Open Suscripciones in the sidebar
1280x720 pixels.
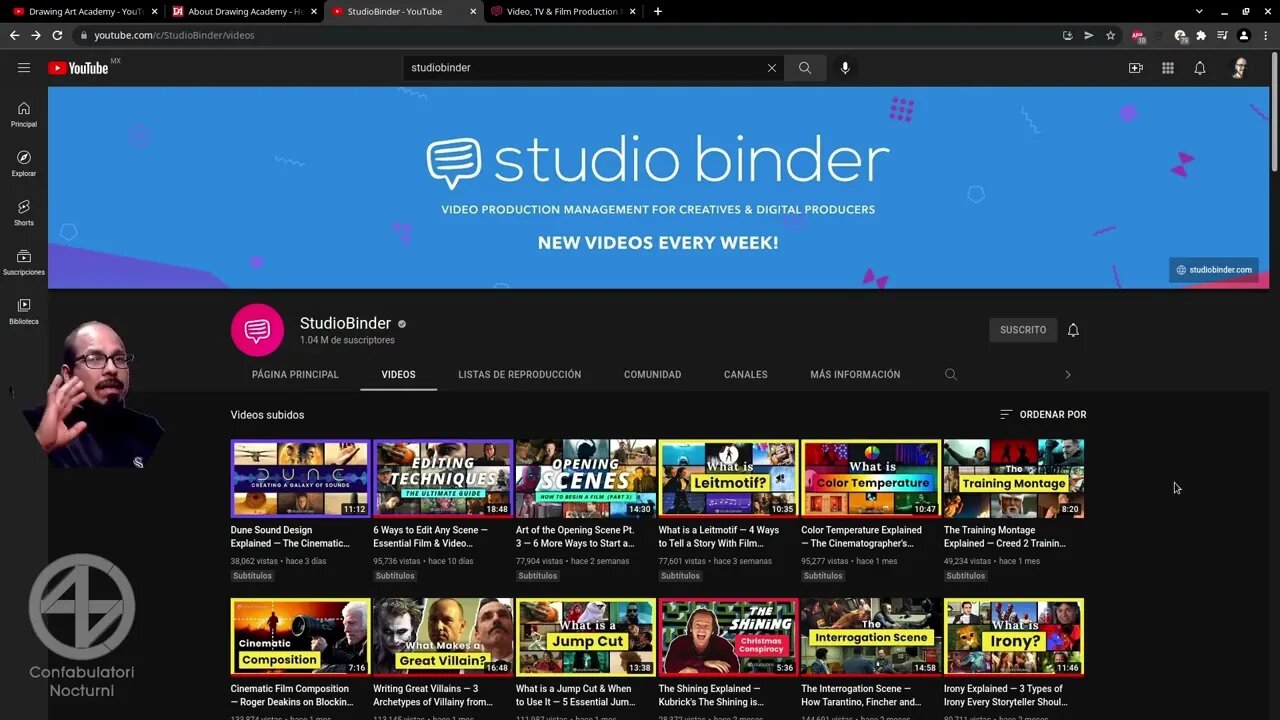coord(24,262)
